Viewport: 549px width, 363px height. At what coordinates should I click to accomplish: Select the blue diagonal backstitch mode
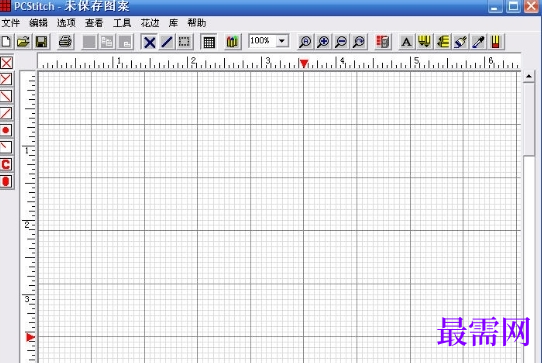pos(167,42)
